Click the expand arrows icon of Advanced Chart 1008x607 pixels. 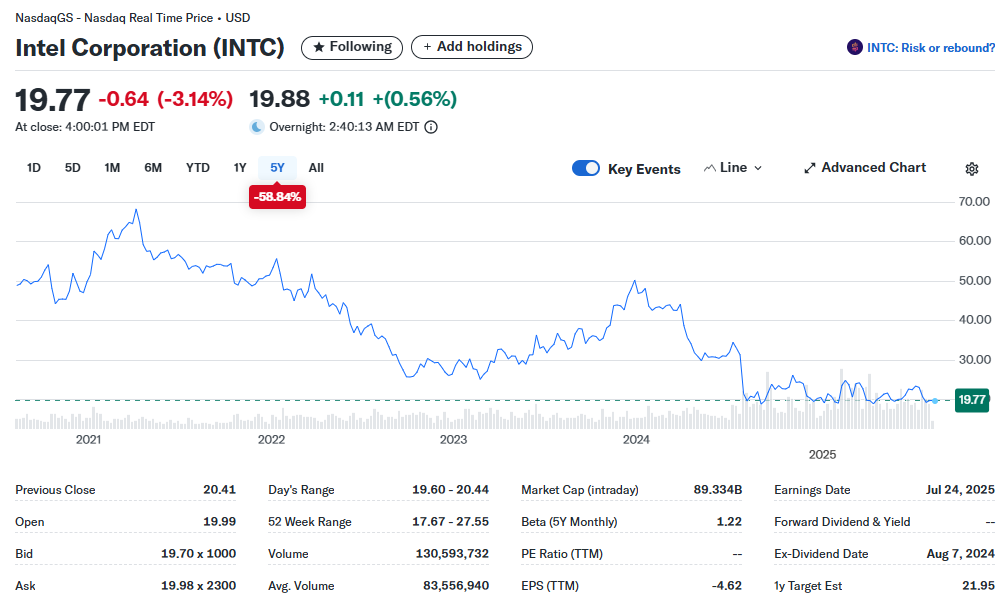809,168
